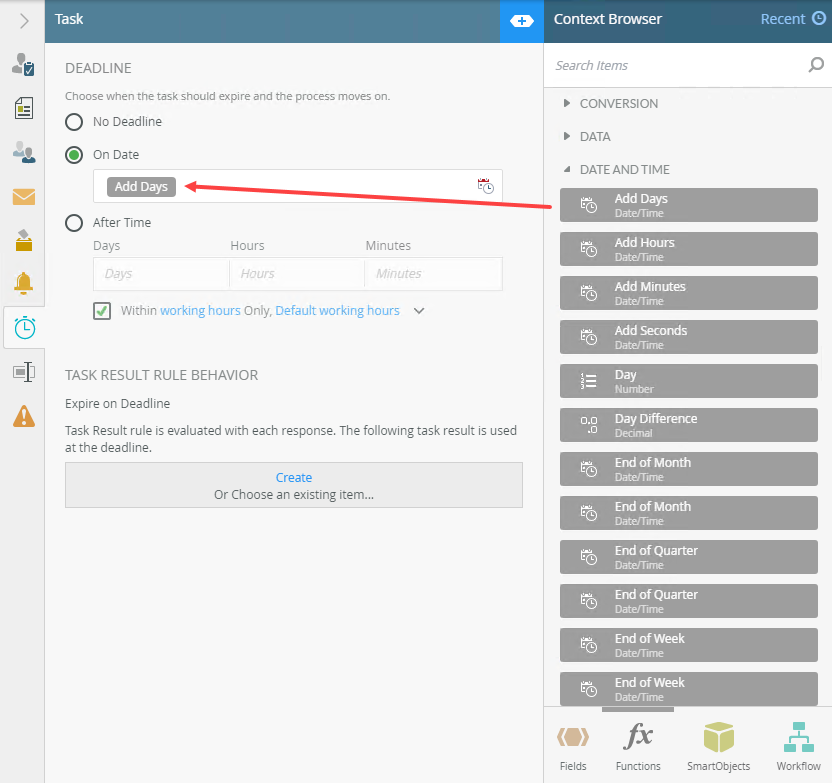Click the Hours input field

[x=296, y=274]
